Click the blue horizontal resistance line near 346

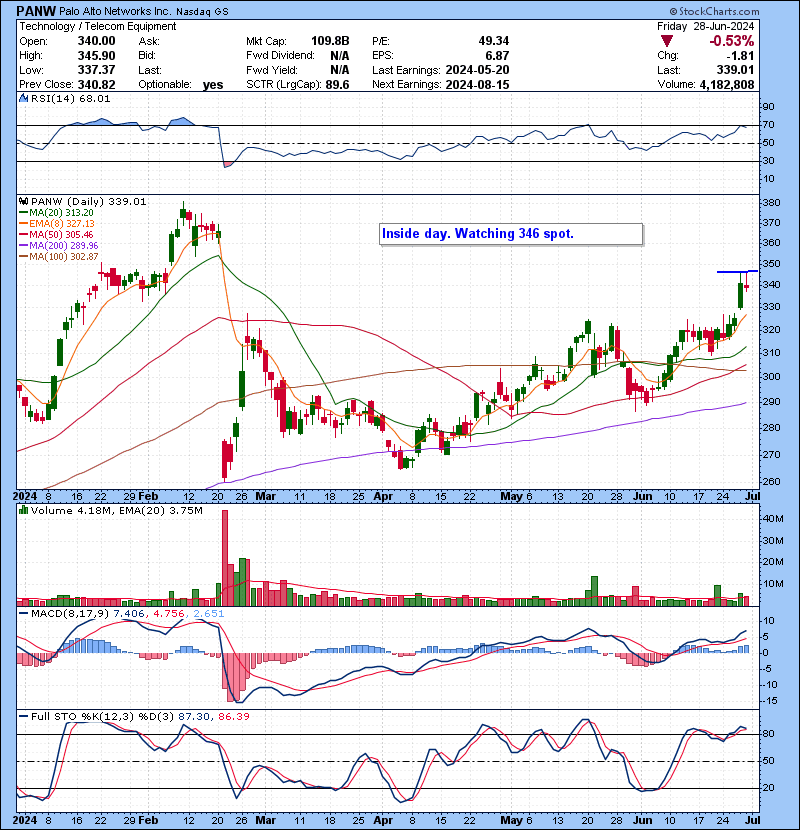(737, 272)
